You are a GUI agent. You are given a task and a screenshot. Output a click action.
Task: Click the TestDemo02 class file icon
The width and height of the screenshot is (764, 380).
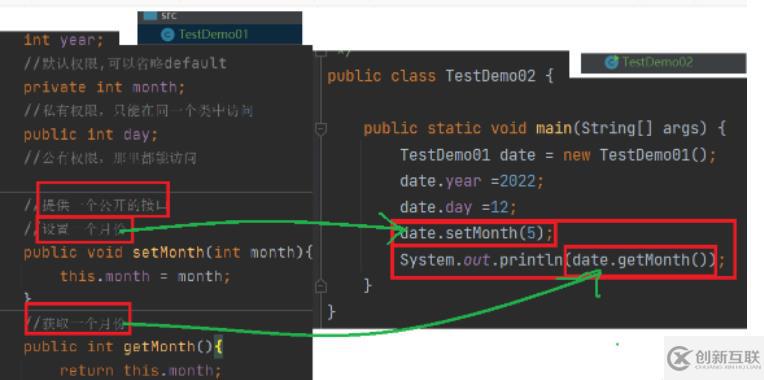tap(611, 62)
